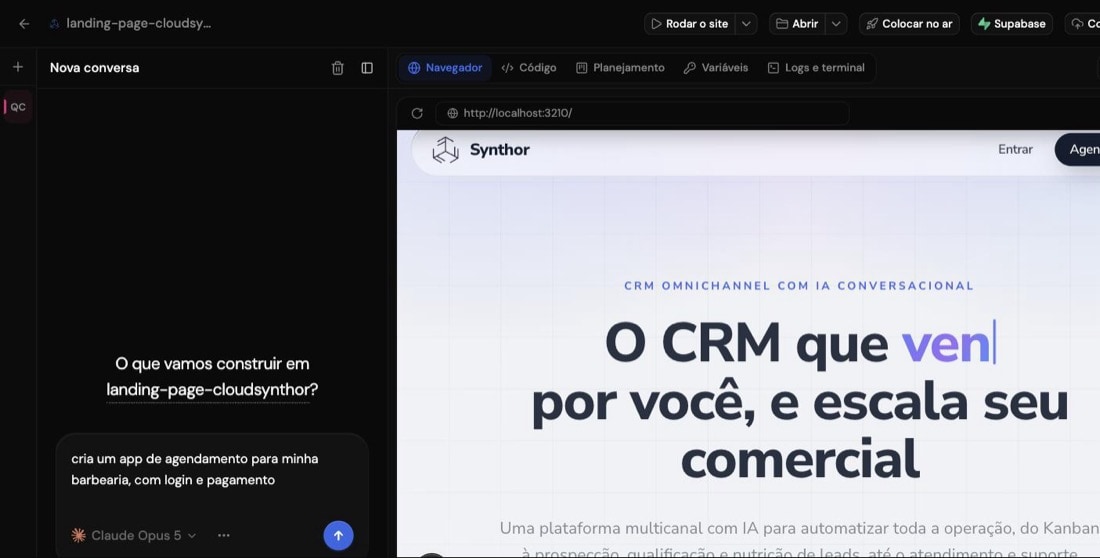Reload the preview with the refresh icon
Viewport: 1100px width, 558px height.
(417, 113)
